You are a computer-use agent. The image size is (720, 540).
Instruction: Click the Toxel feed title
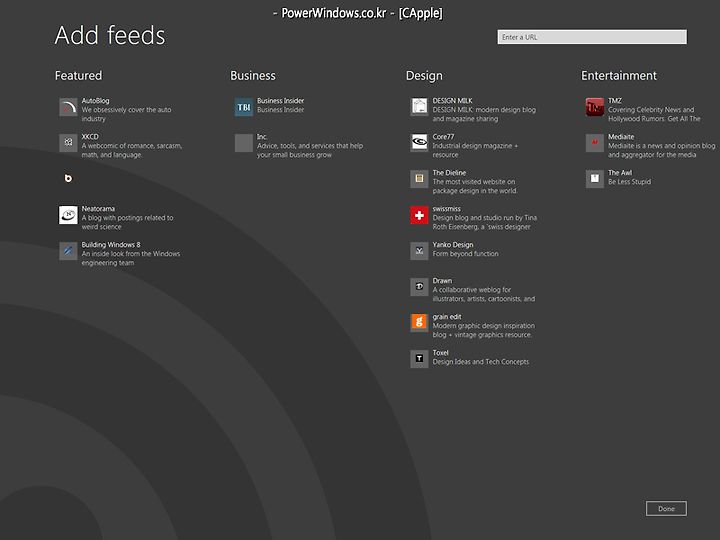pos(440,353)
